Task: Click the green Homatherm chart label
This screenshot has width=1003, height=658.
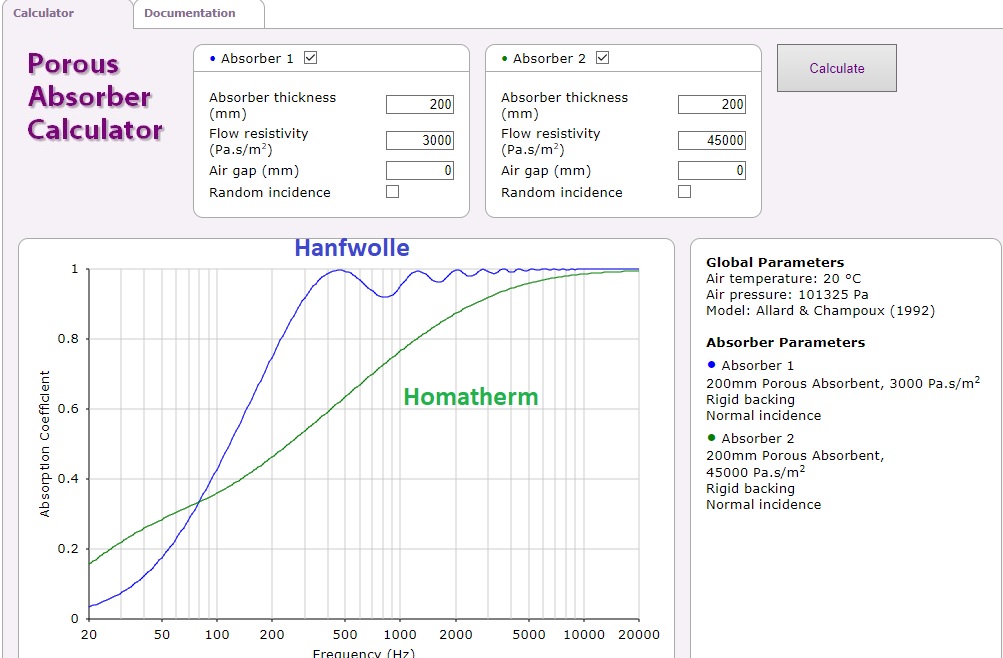Action: point(471,397)
